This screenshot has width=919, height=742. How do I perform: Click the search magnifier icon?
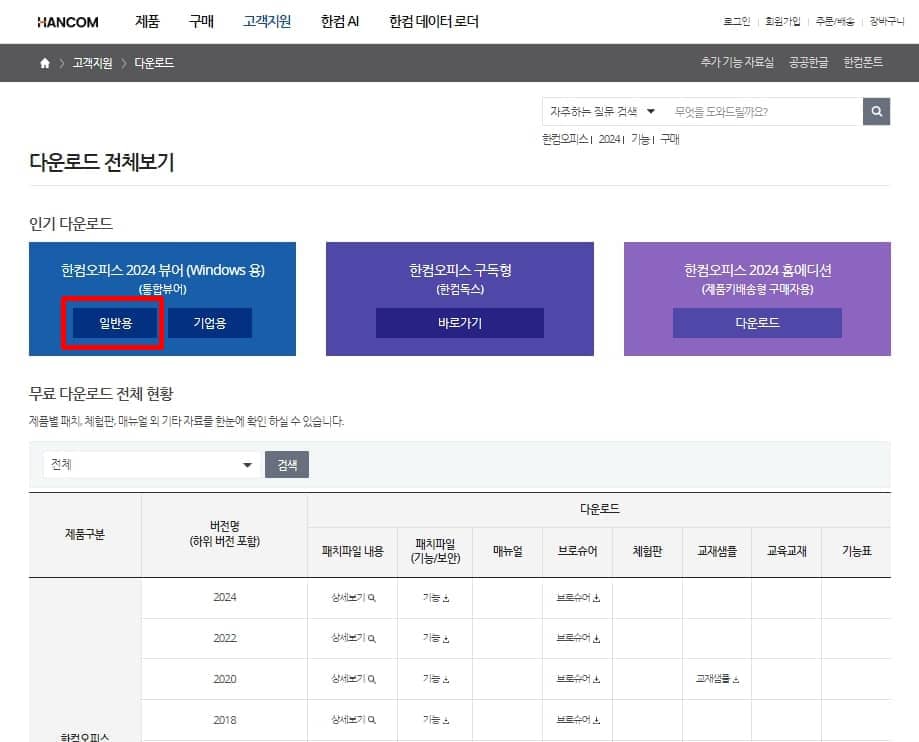pos(875,111)
